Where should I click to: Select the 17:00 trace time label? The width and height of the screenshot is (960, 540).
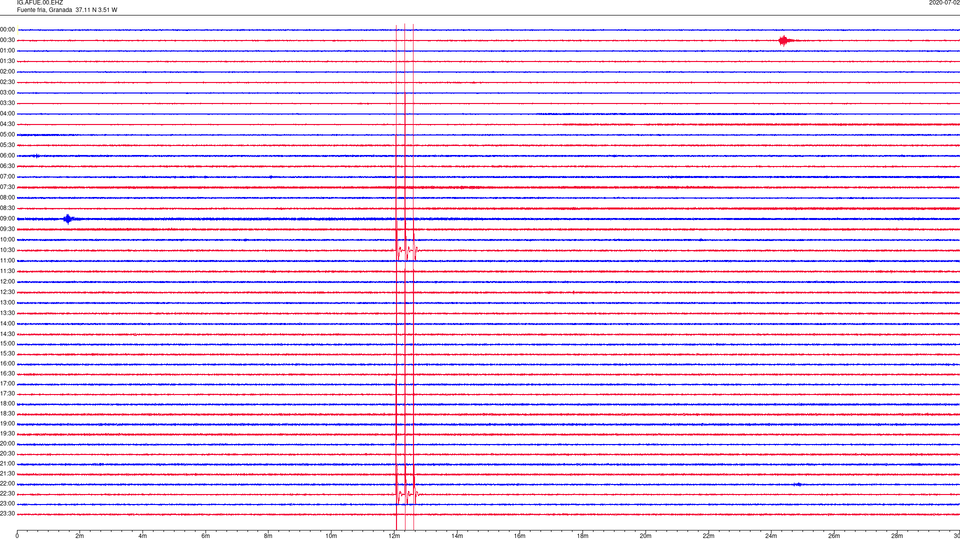coord(7,384)
